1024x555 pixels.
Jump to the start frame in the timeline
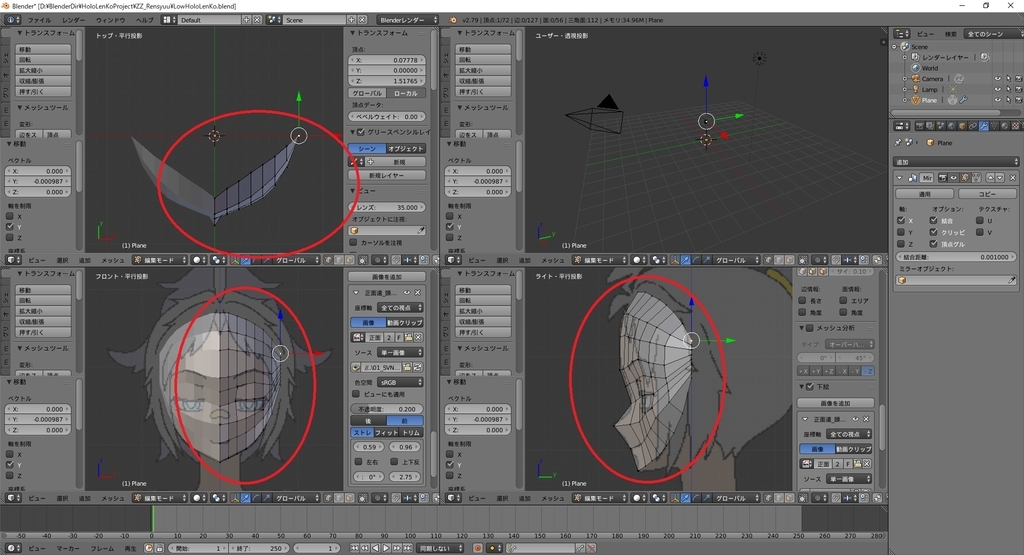[x=354, y=548]
